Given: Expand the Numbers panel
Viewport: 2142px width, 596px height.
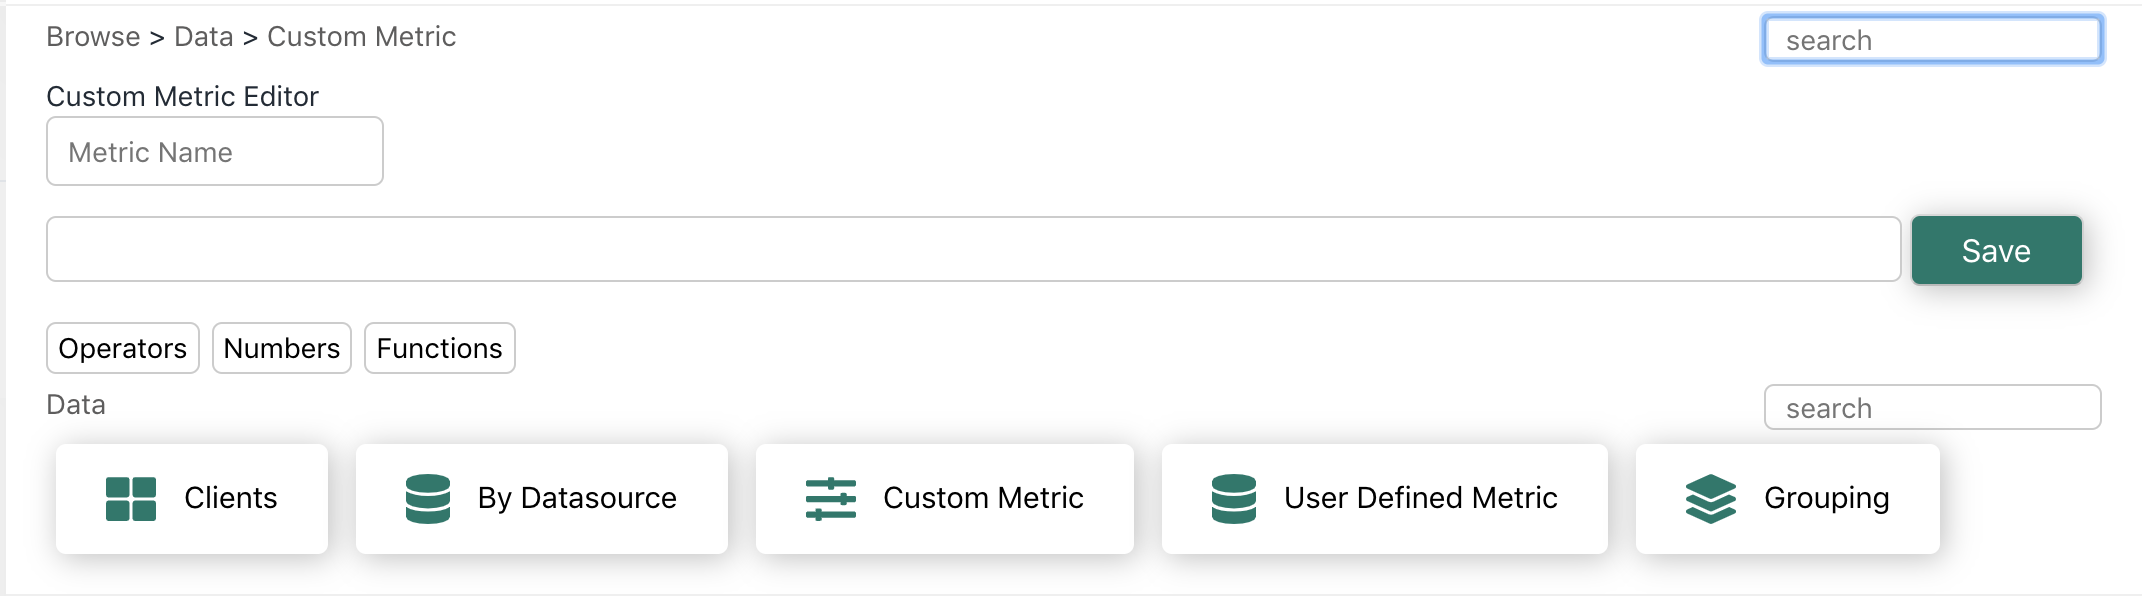Looking at the screenshot, I should point(282,348).
